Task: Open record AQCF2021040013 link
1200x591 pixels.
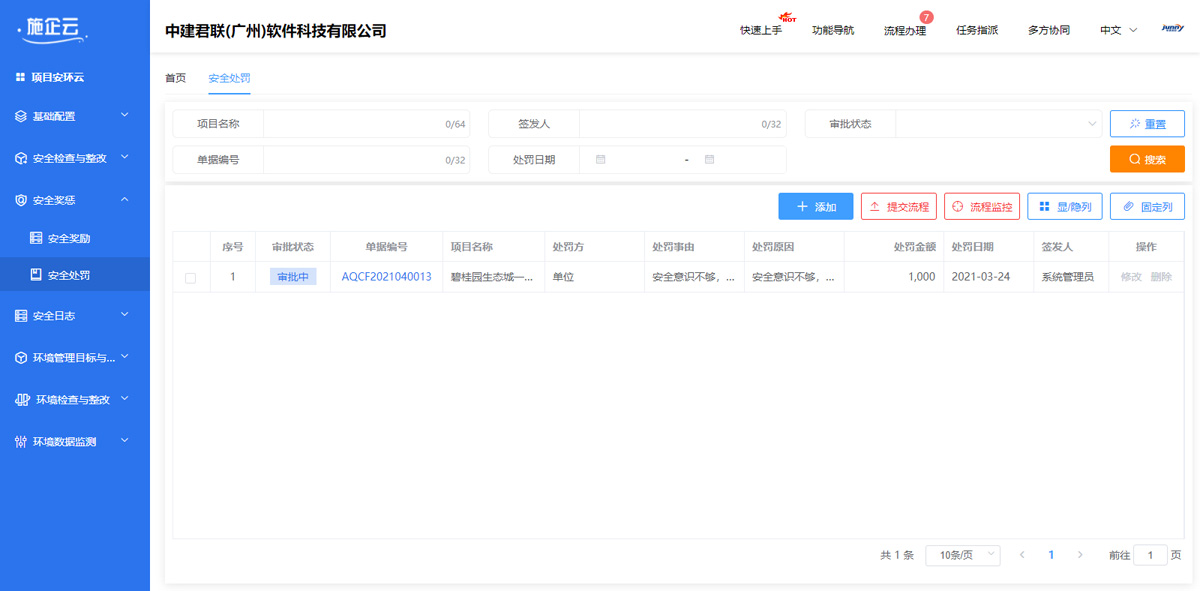Action: pyautogui.click(x=386, y=277)
